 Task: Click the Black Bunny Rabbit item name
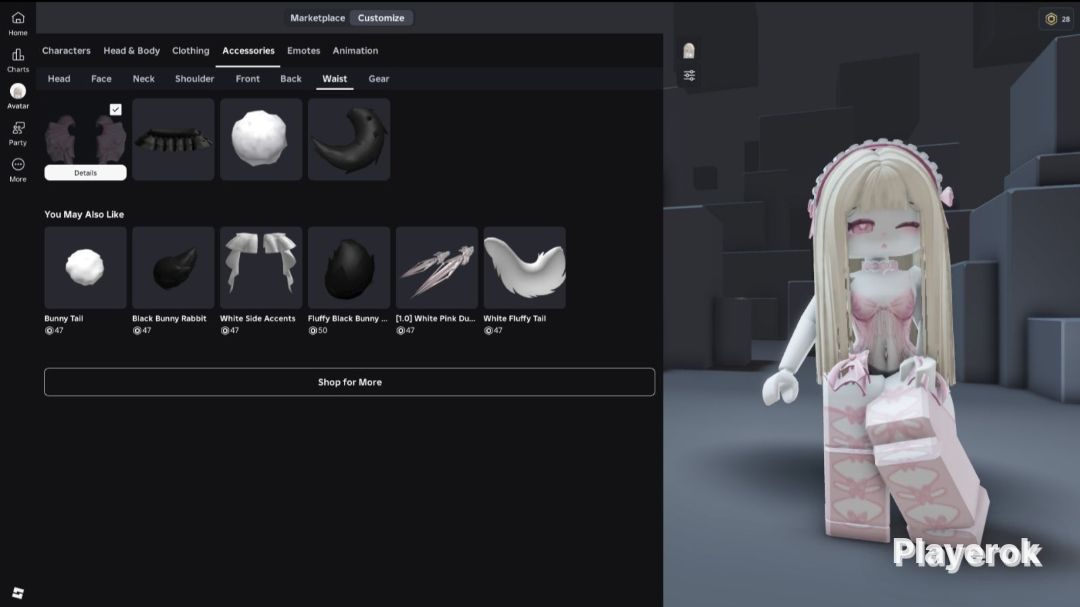pos(169,318)
